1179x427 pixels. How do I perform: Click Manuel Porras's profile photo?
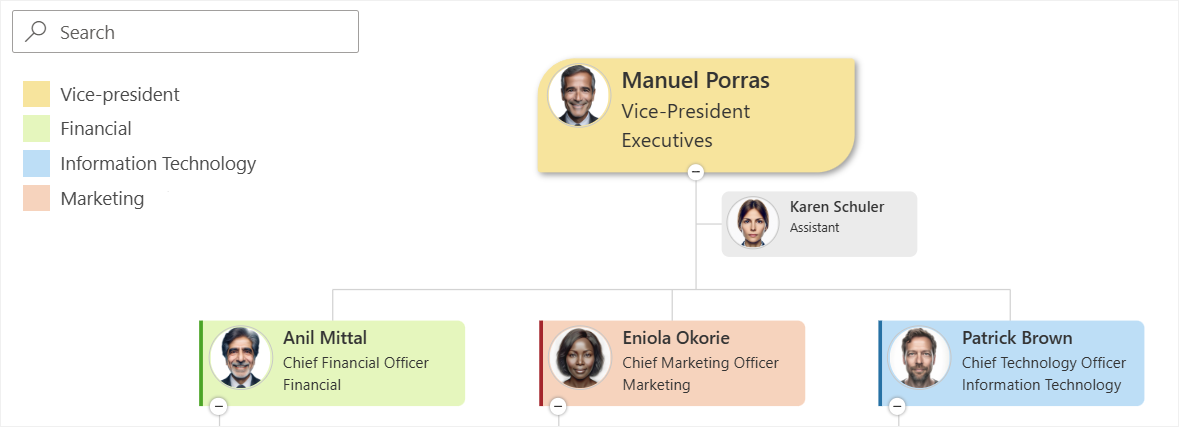[x=579, y=96]
